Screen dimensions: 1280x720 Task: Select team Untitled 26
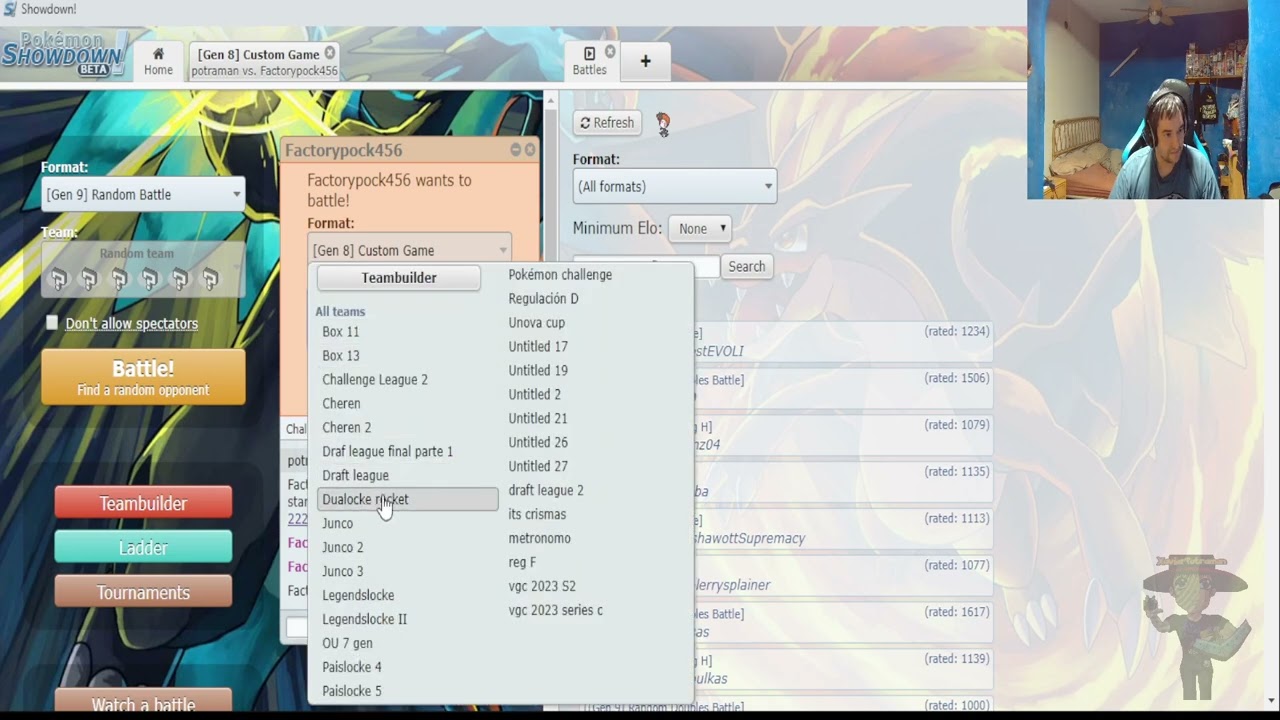coord(594,443)
